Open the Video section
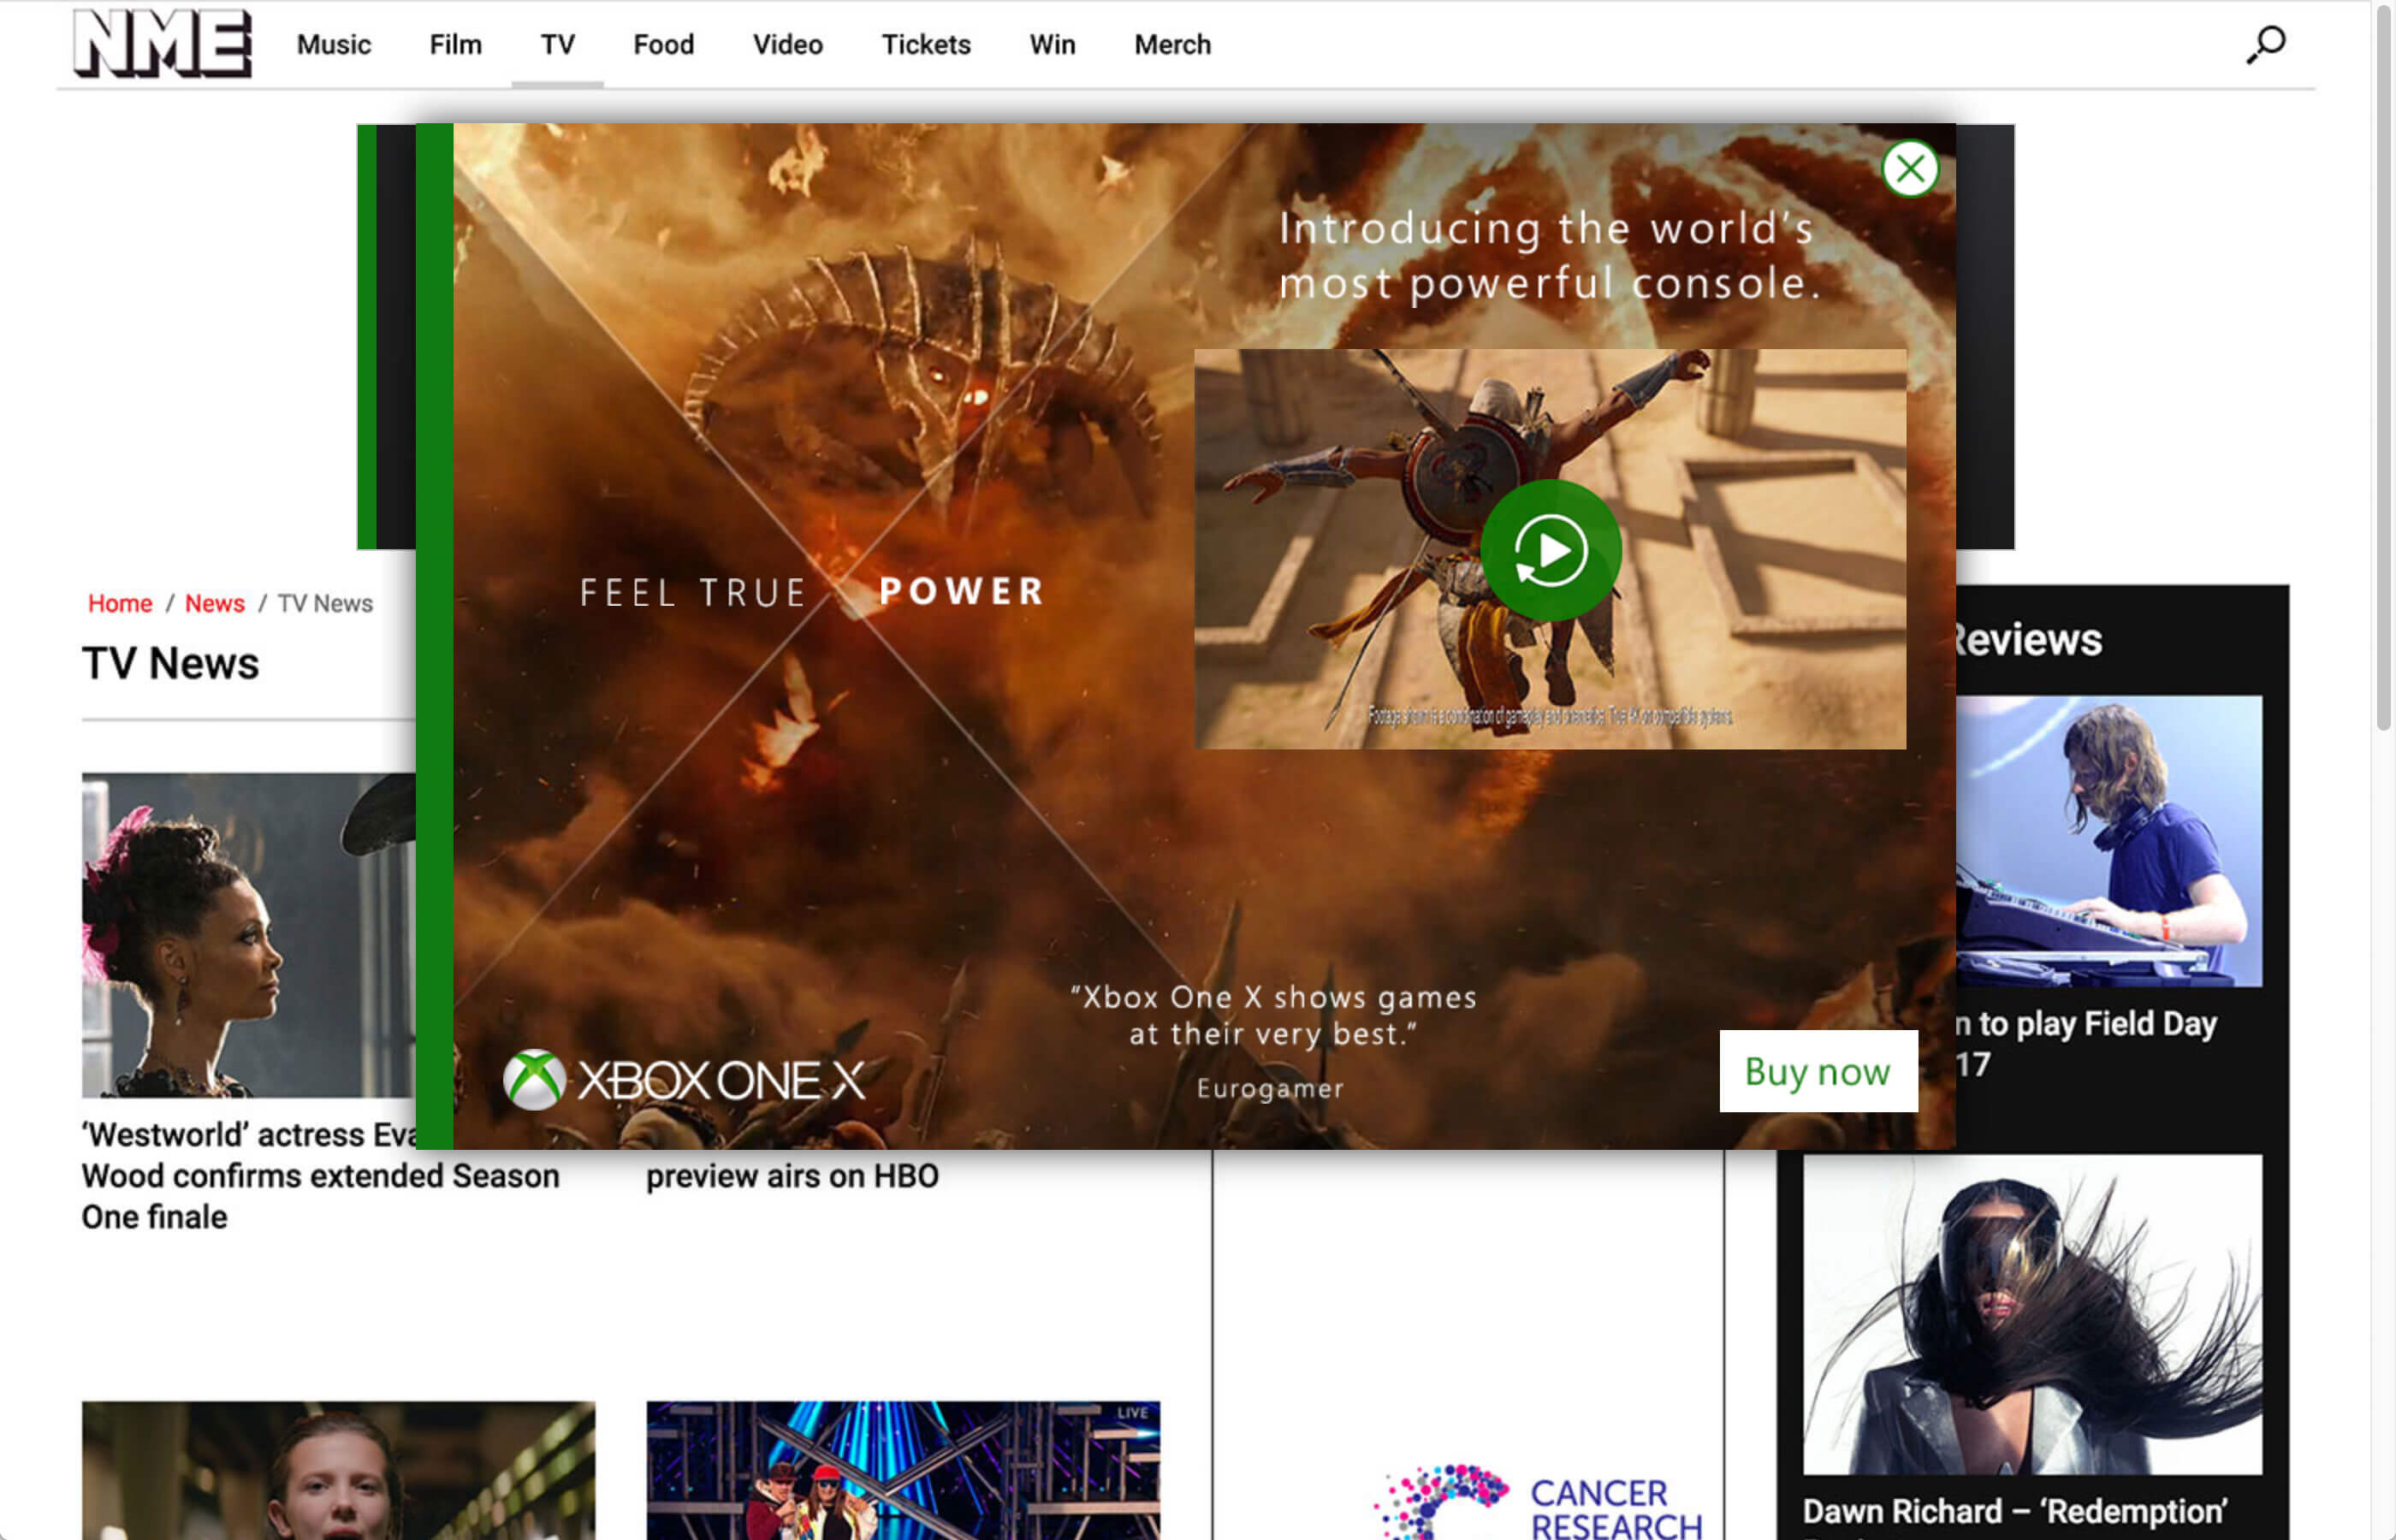2396x1540 pixels. click(787, 45)
